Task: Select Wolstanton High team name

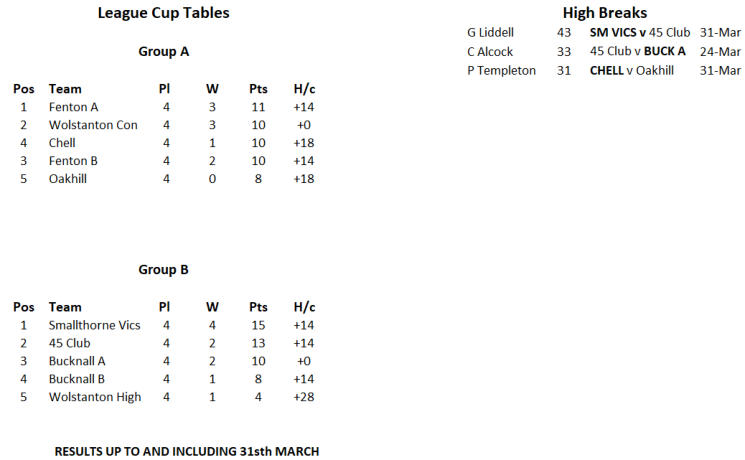Action: coord(94,397)
